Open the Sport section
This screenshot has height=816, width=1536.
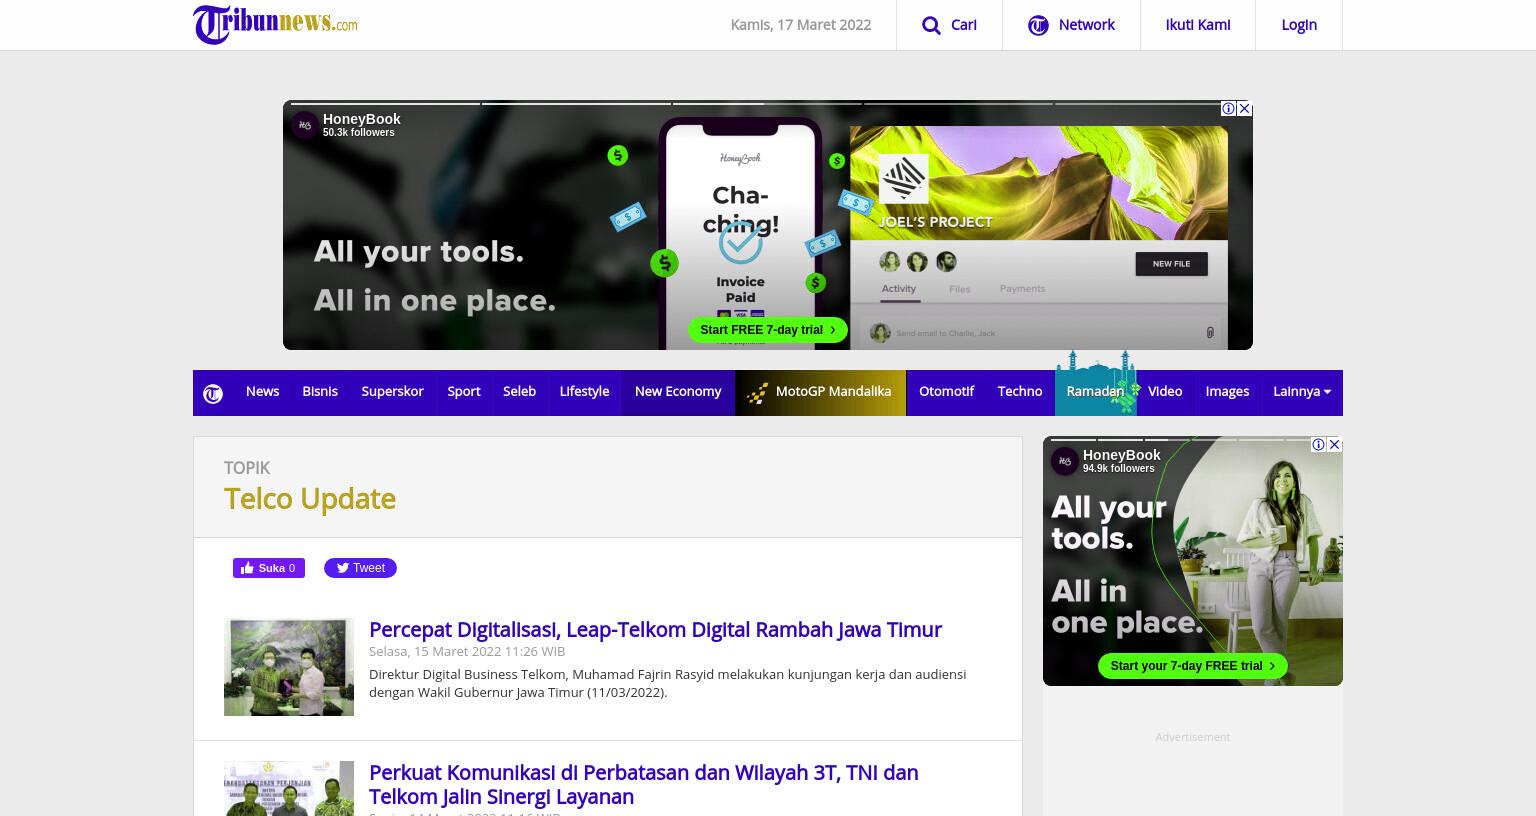pos(463,391)
